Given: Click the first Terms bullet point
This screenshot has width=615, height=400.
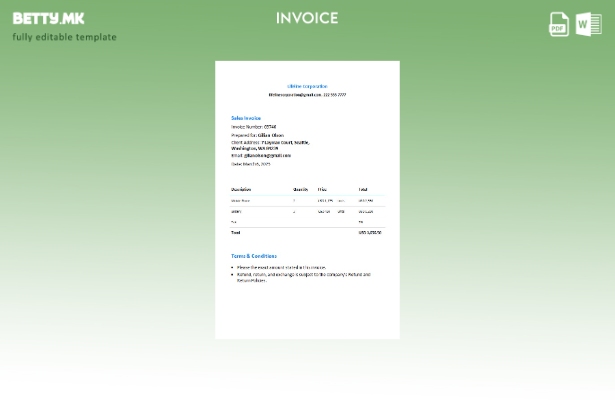Looking at the screenshot, I should pyautogui.click(x=281, y=267).
